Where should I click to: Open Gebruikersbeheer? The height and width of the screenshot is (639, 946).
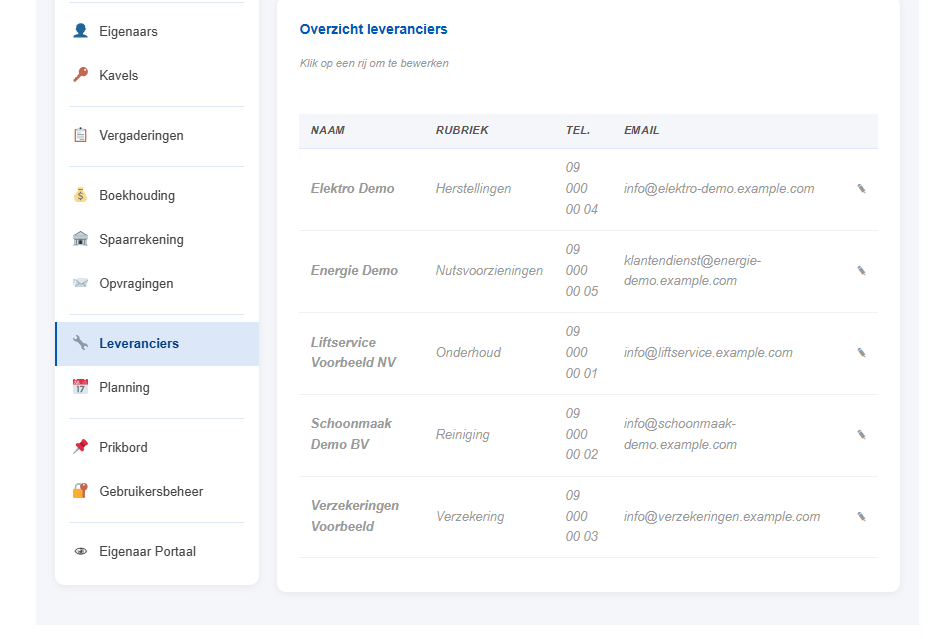tap(157, 491)
